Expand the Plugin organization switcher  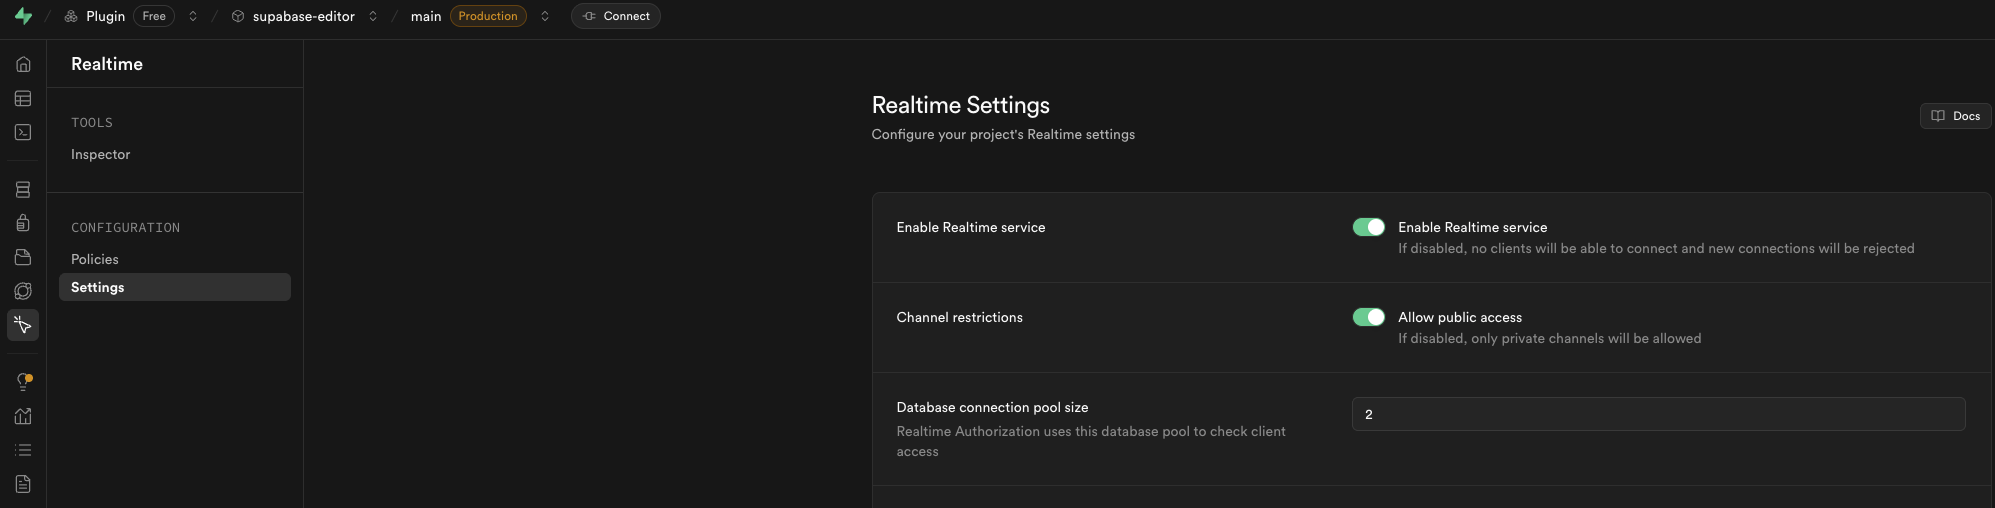coord(193,16)
